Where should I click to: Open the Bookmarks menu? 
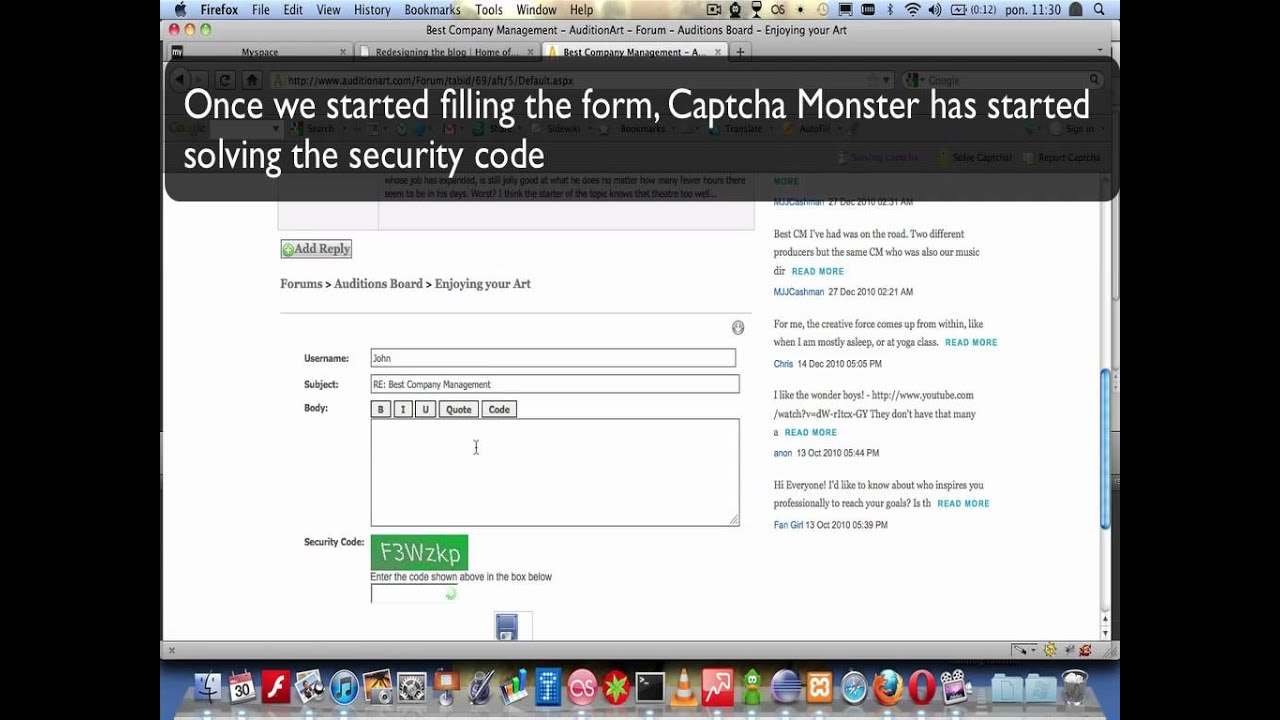pyautogui.click(x=432, y=10)
